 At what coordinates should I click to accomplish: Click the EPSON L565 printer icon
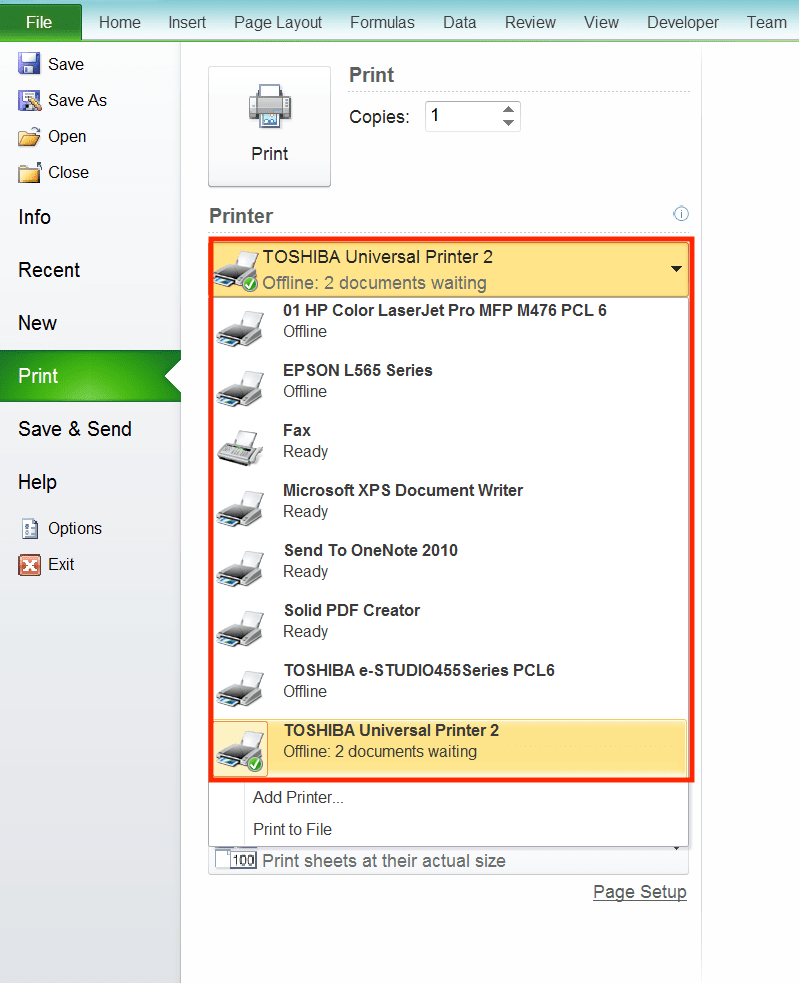click(x=240, y=388)
